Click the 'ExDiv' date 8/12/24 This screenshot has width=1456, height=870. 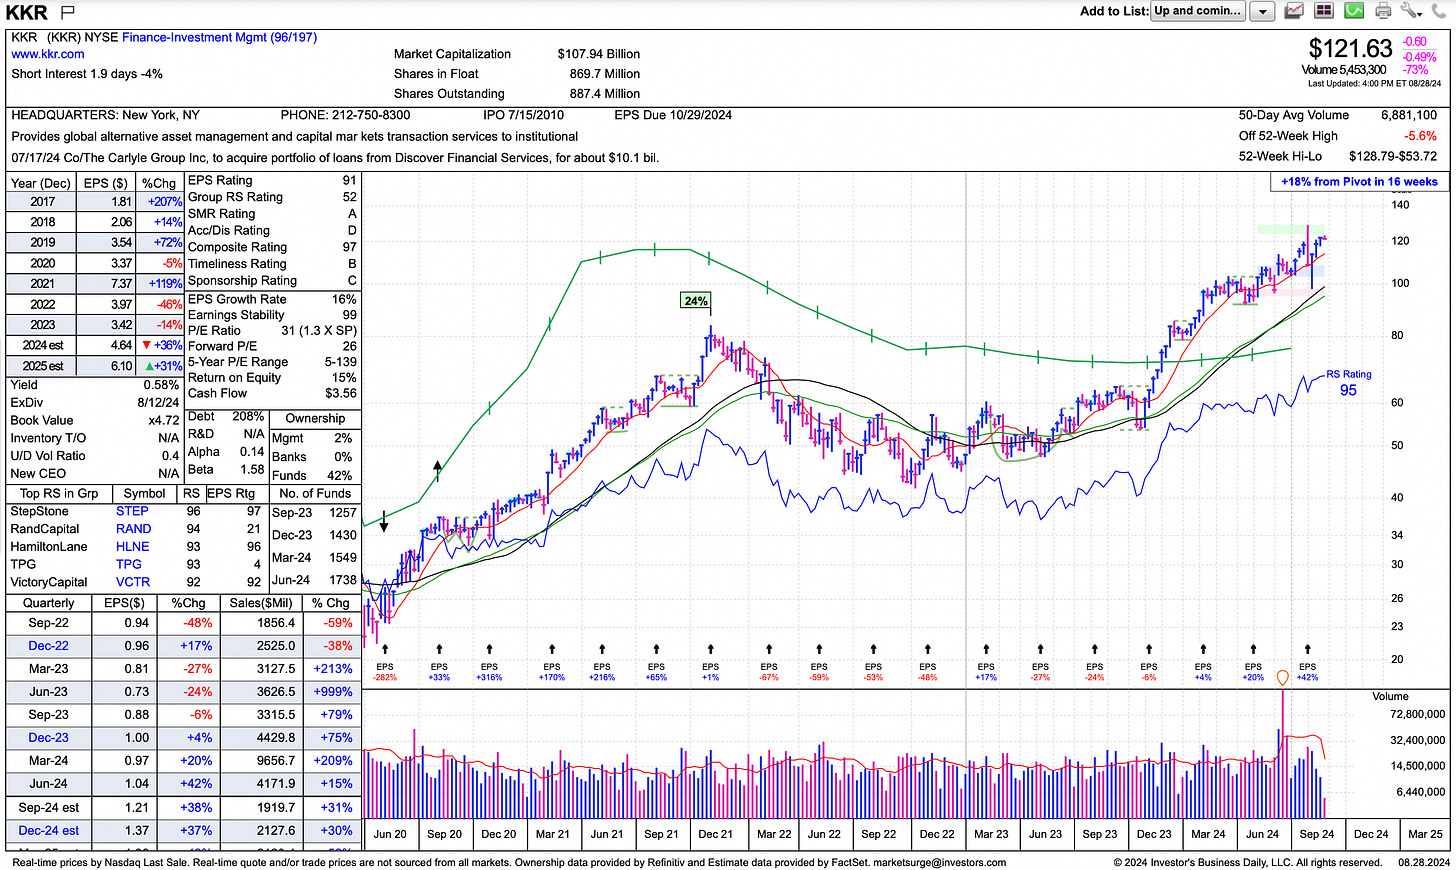click(x=158, y=402)
